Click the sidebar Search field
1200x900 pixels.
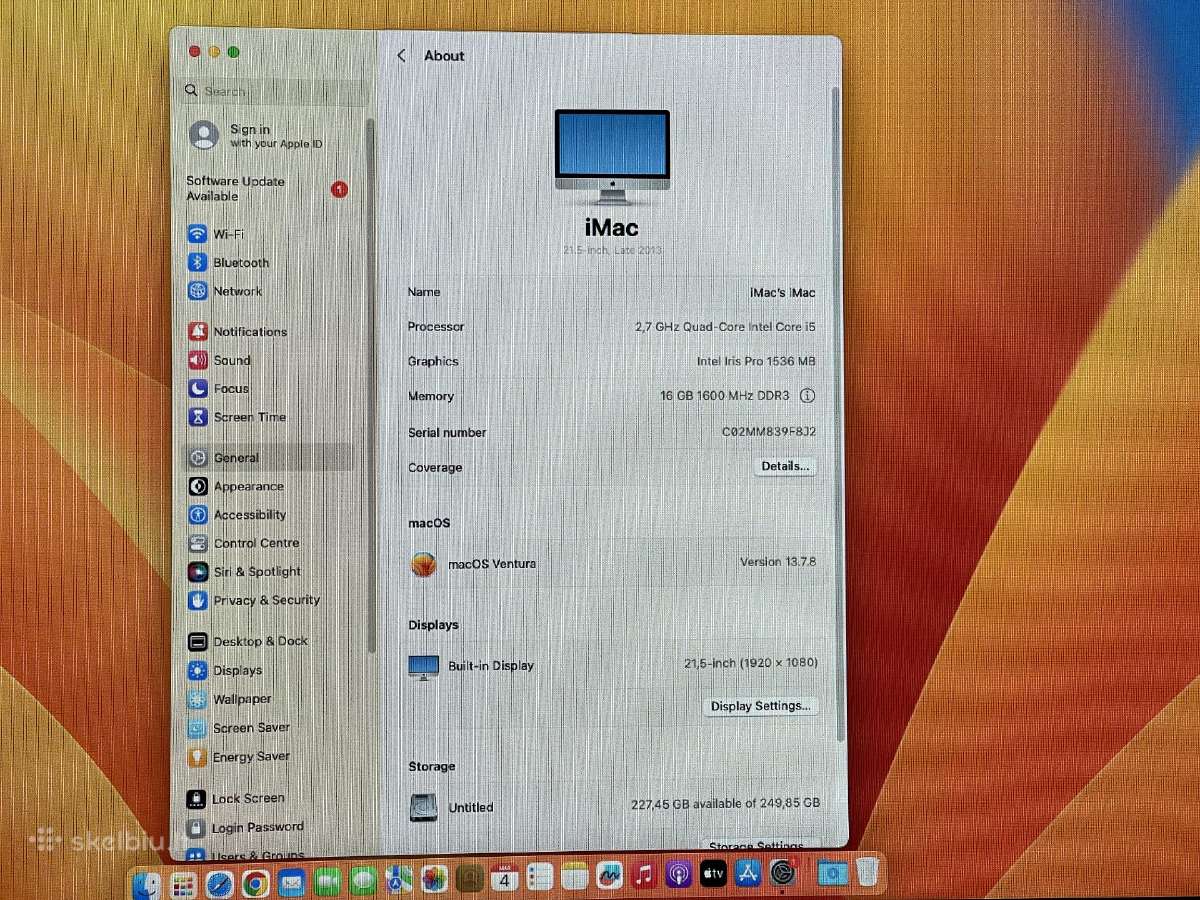[x=276, y=91]
